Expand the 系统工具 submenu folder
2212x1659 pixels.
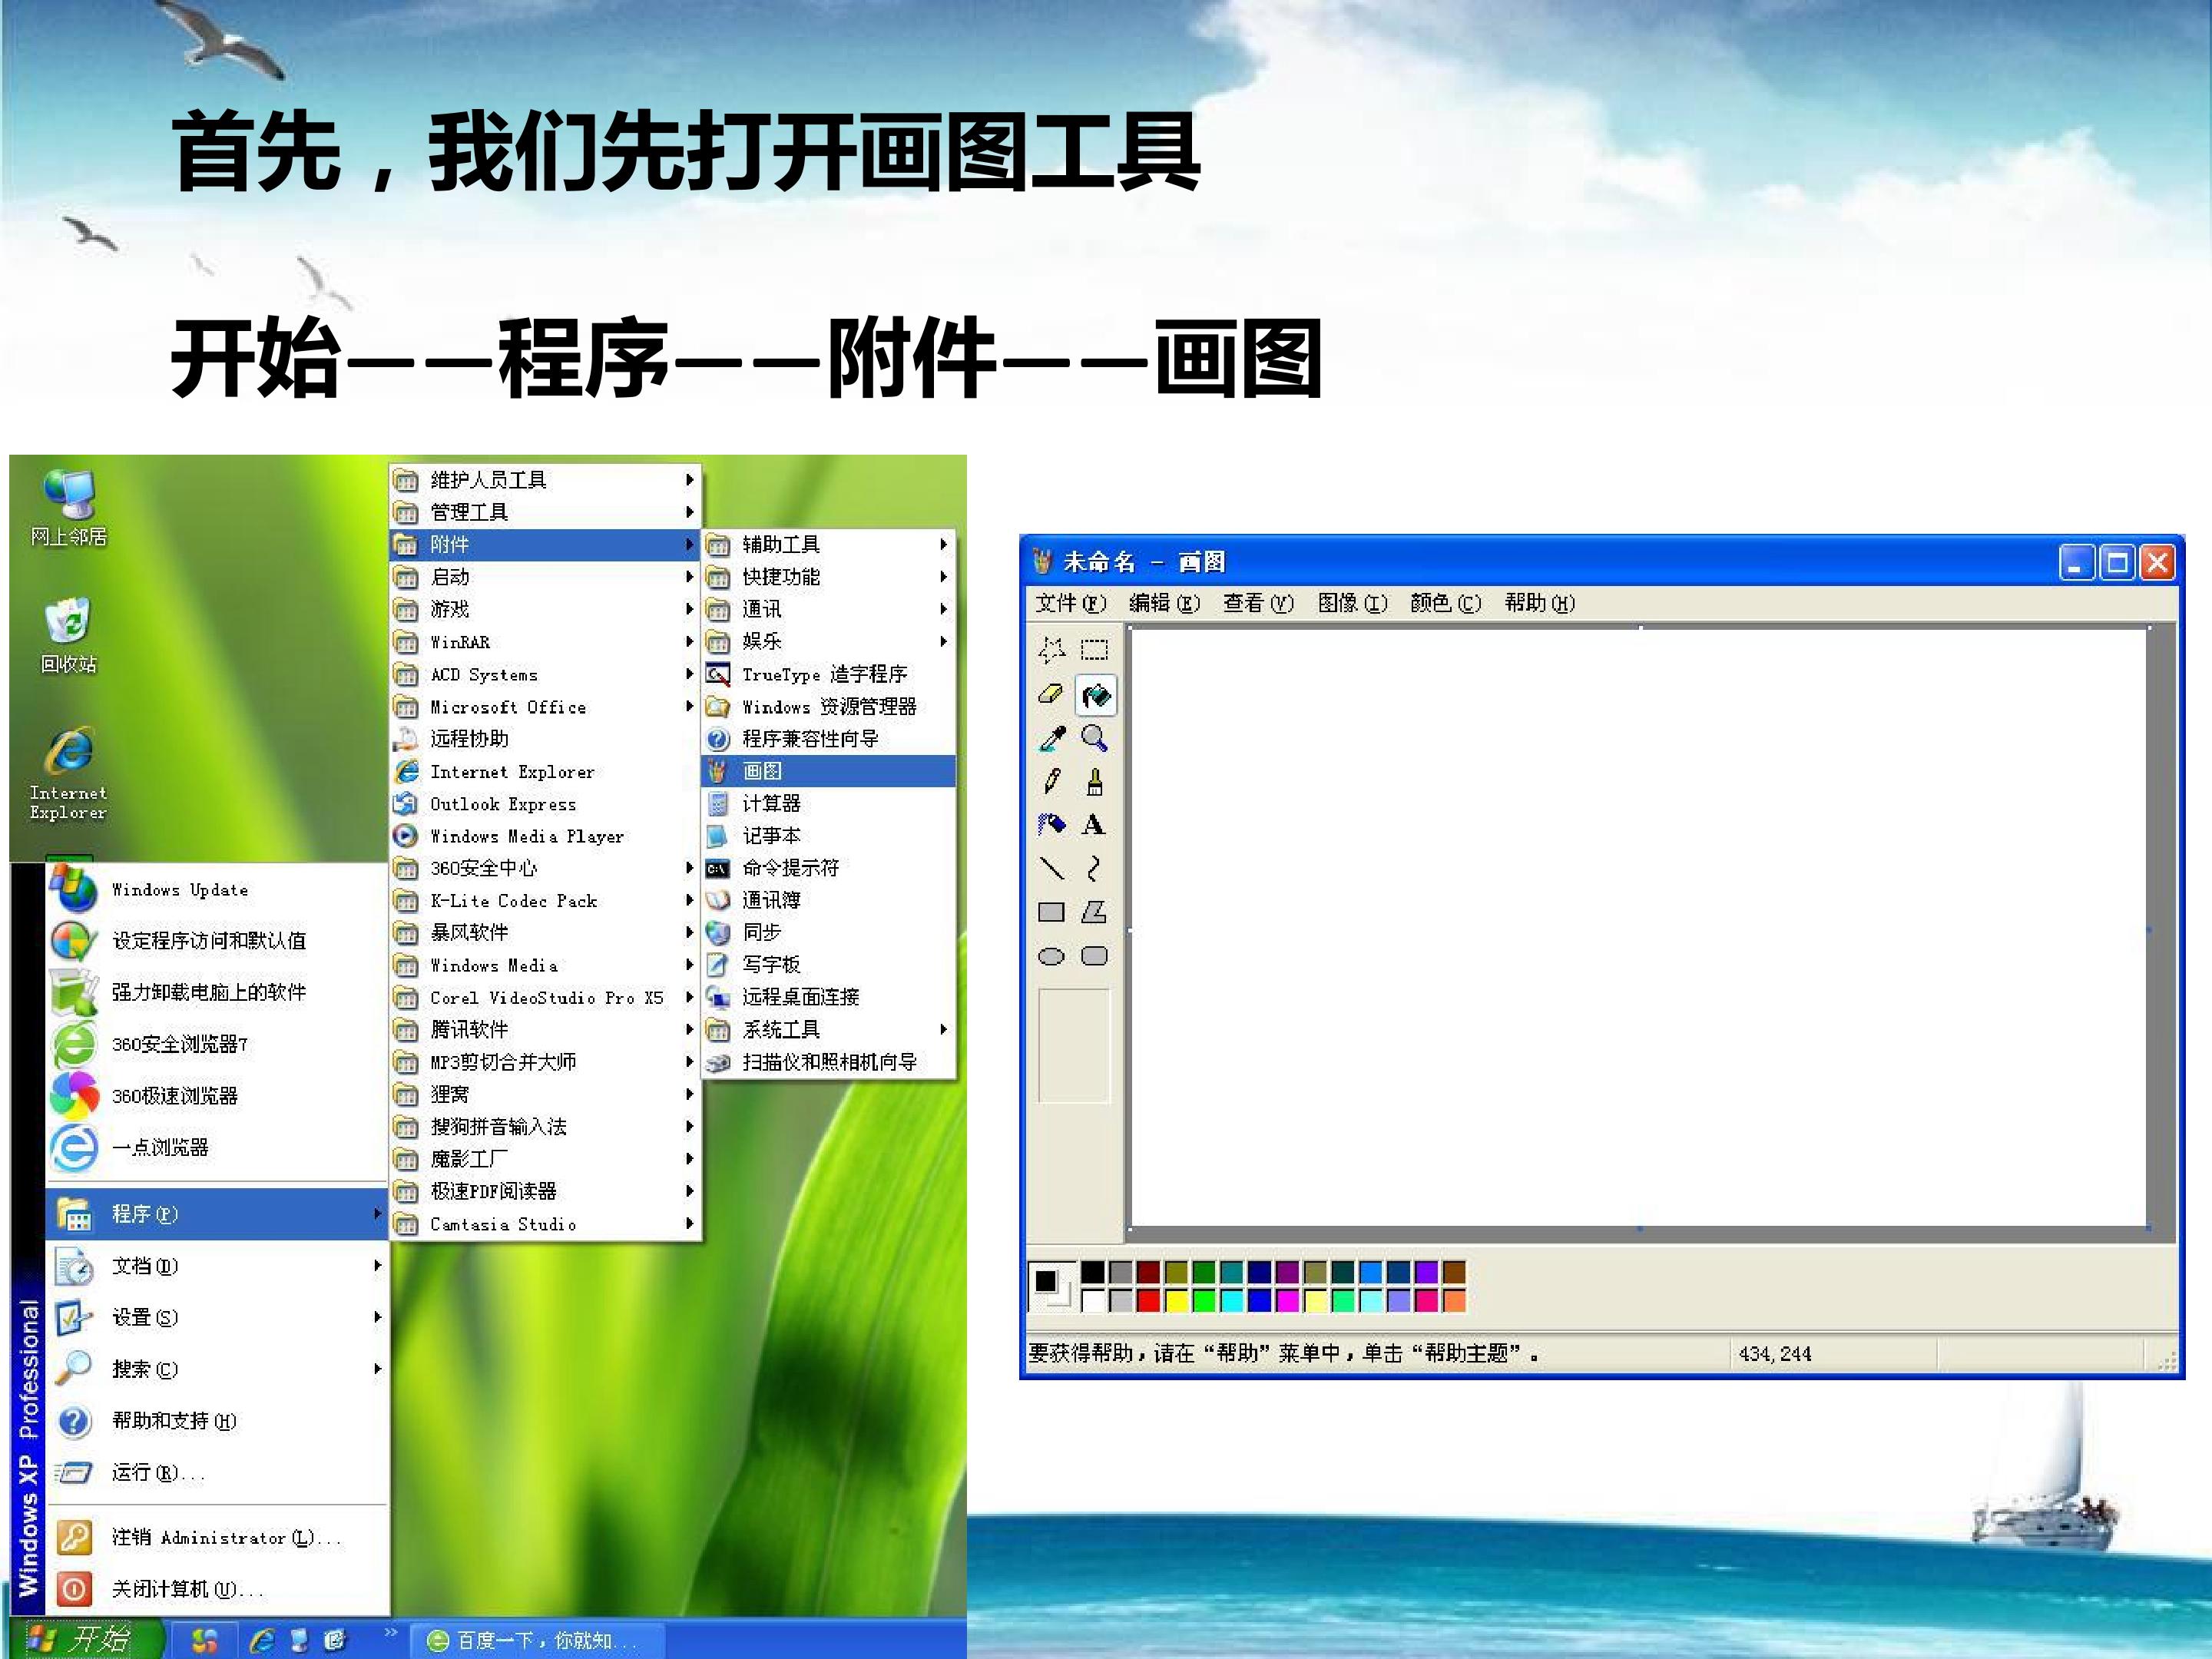click(828, 1029)
